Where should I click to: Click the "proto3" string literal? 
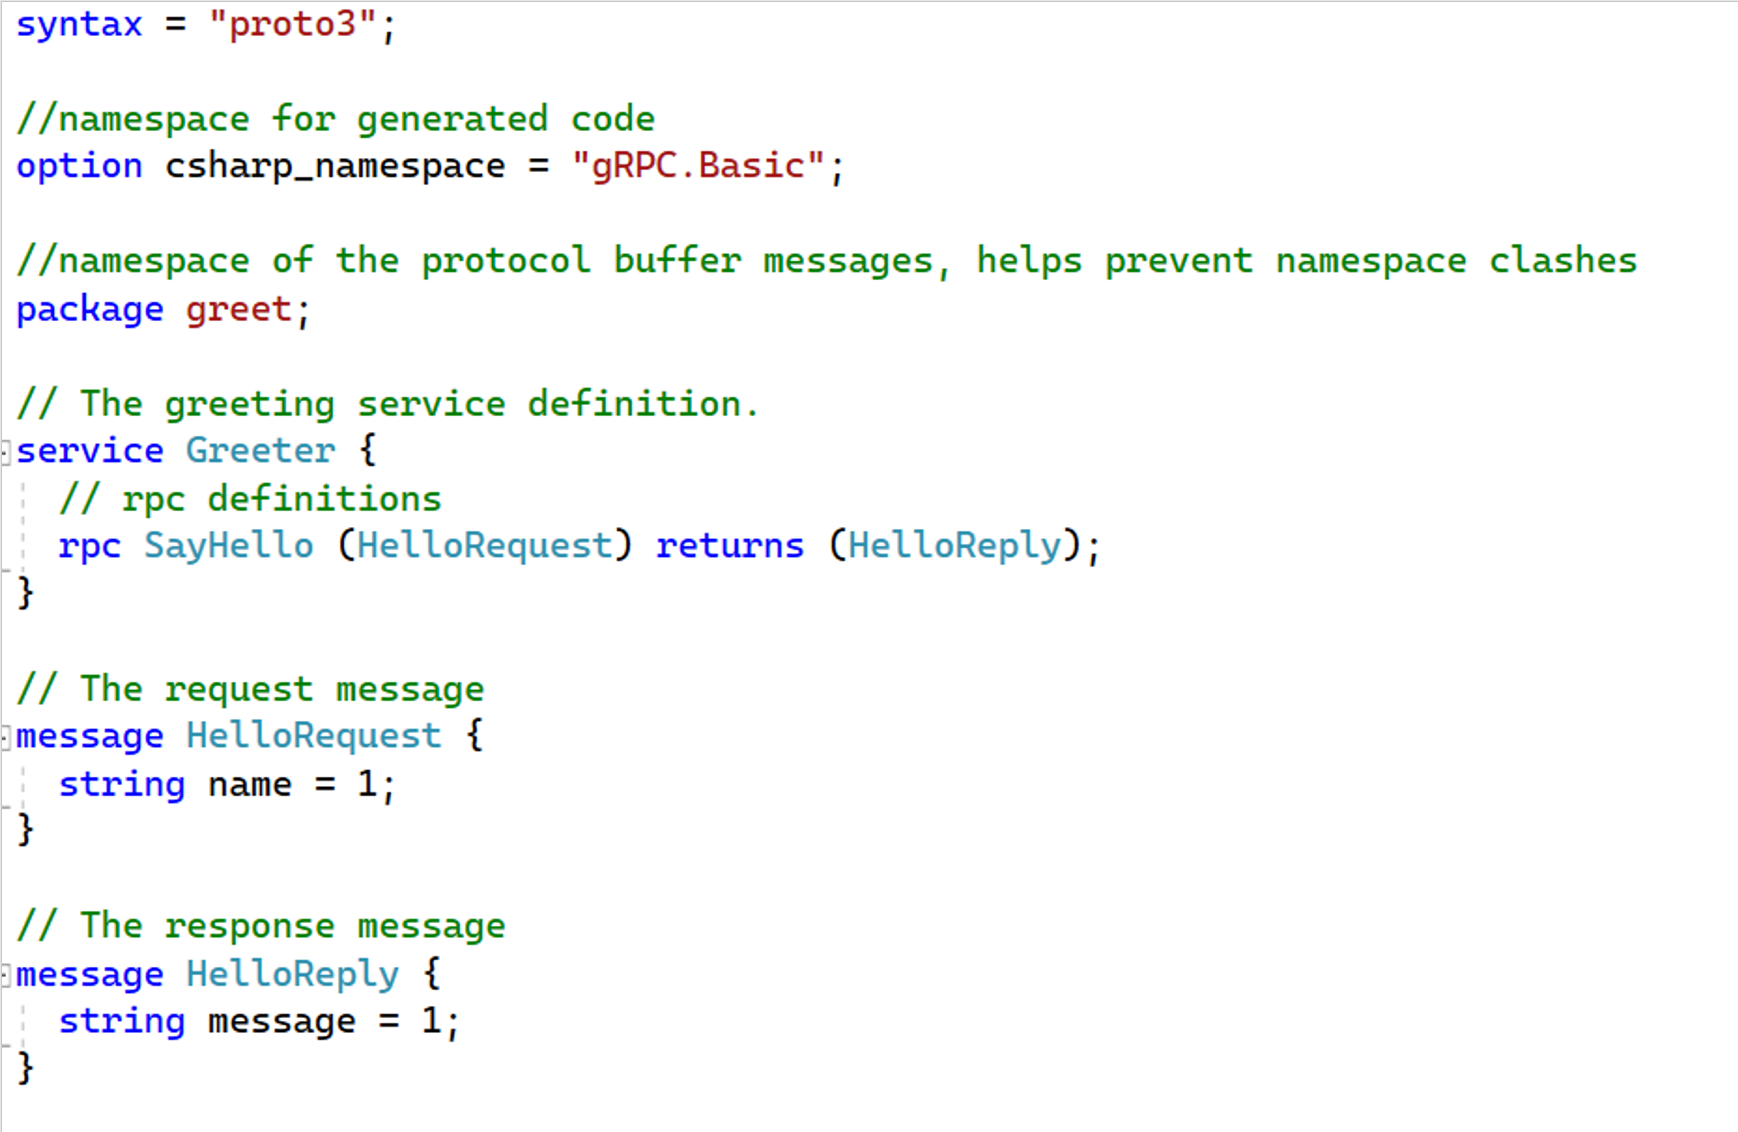click(x=293, y=24)
